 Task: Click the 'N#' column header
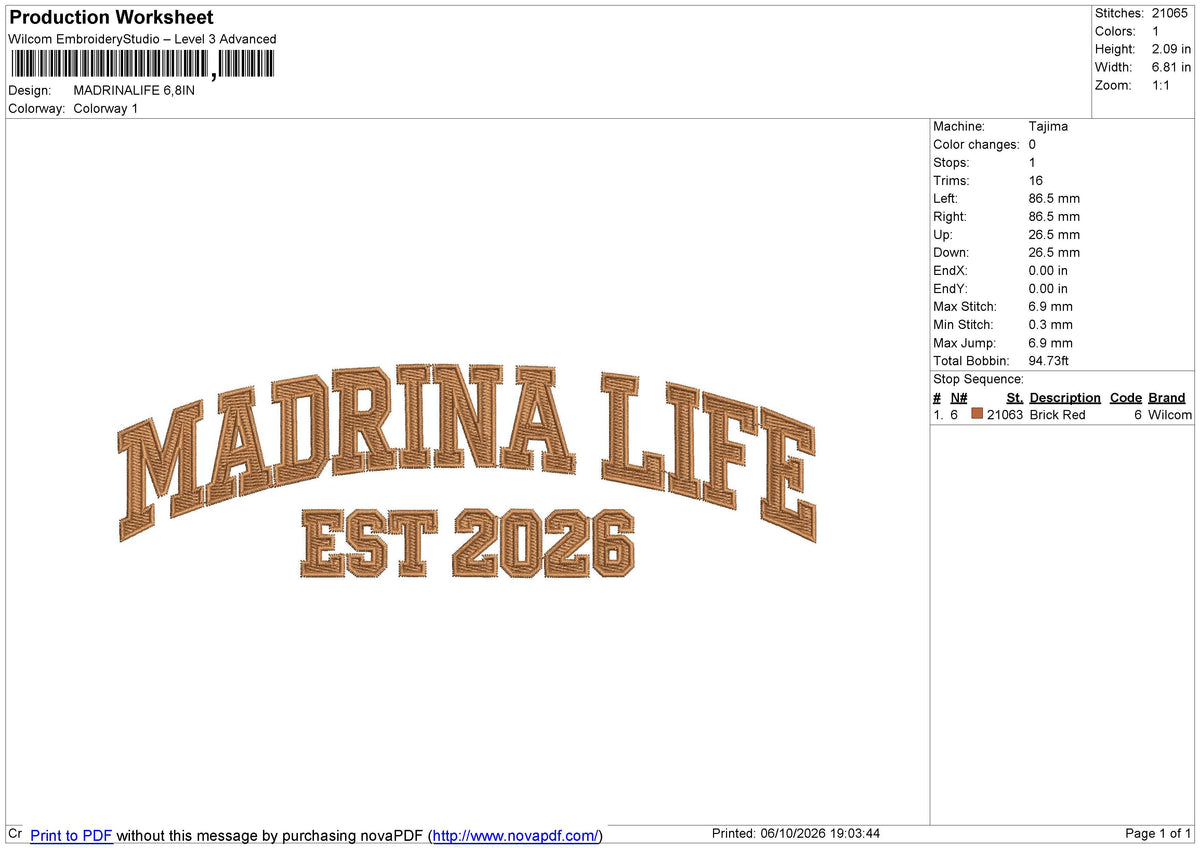tap(959, 397)
